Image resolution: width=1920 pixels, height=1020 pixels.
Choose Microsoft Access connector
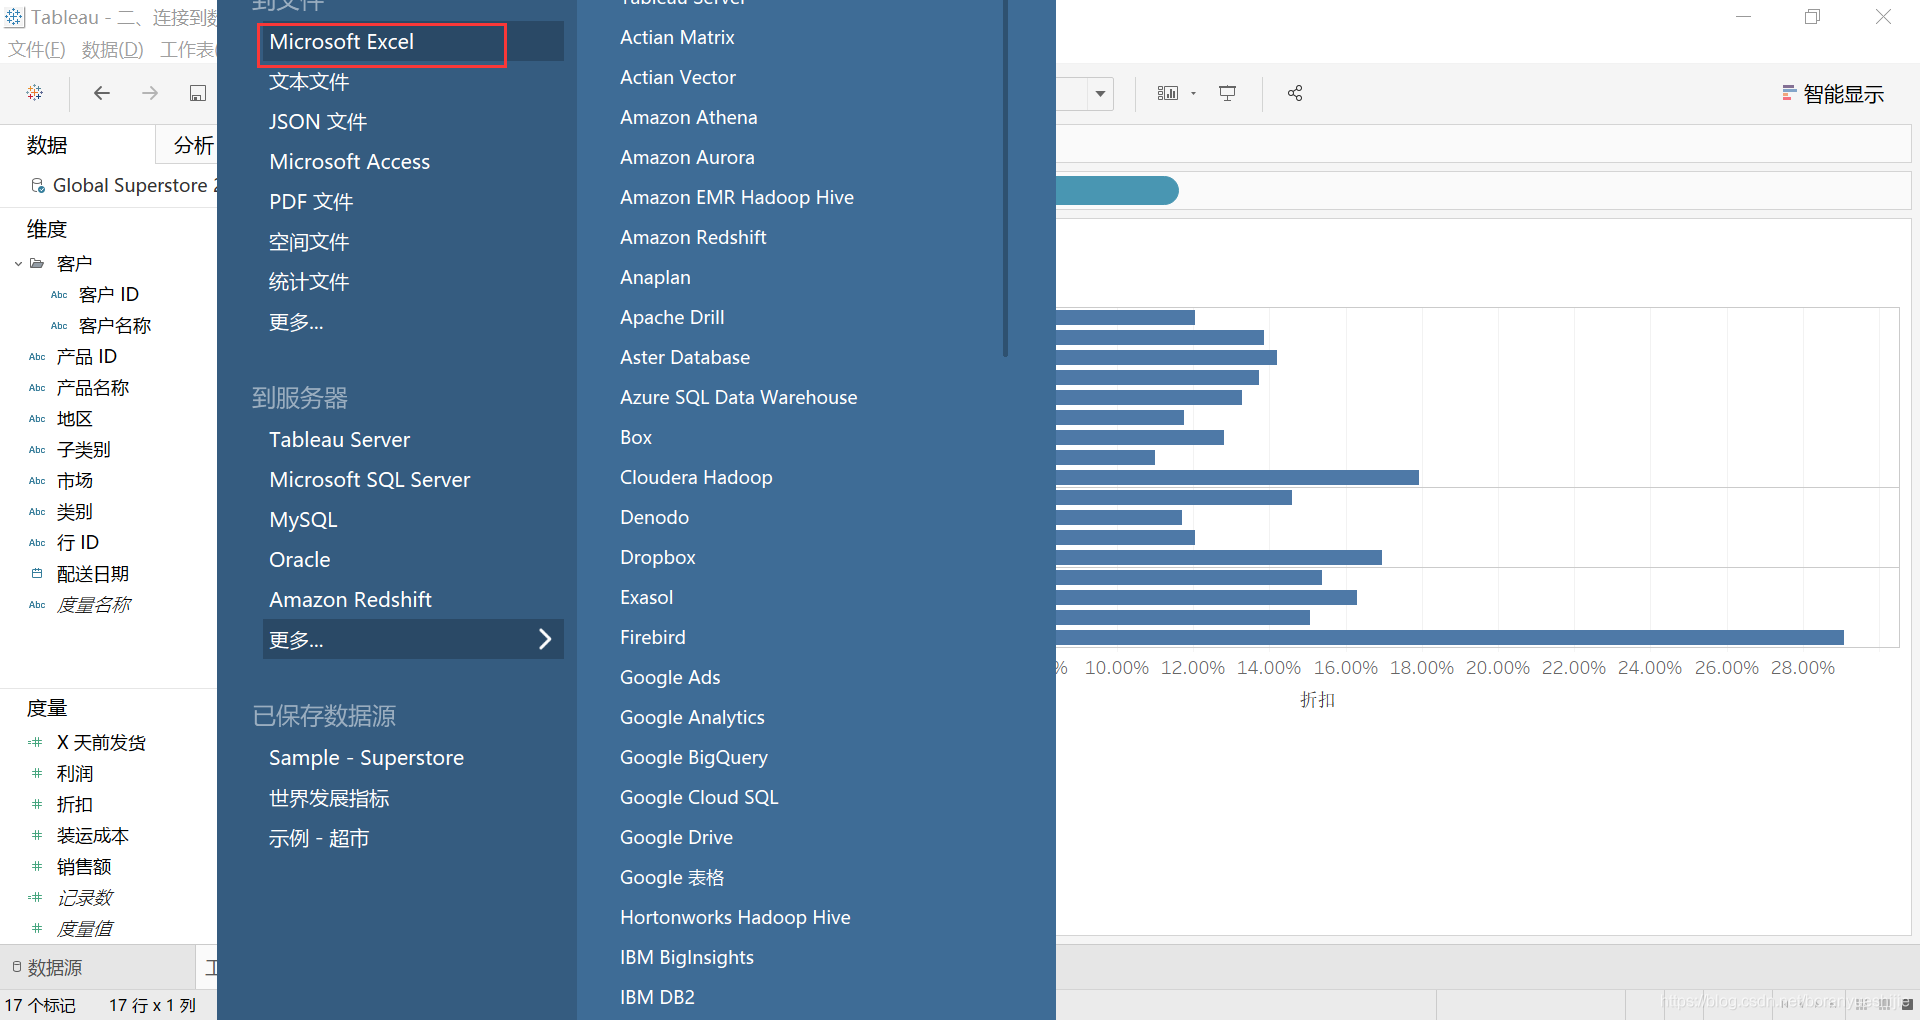349,162
